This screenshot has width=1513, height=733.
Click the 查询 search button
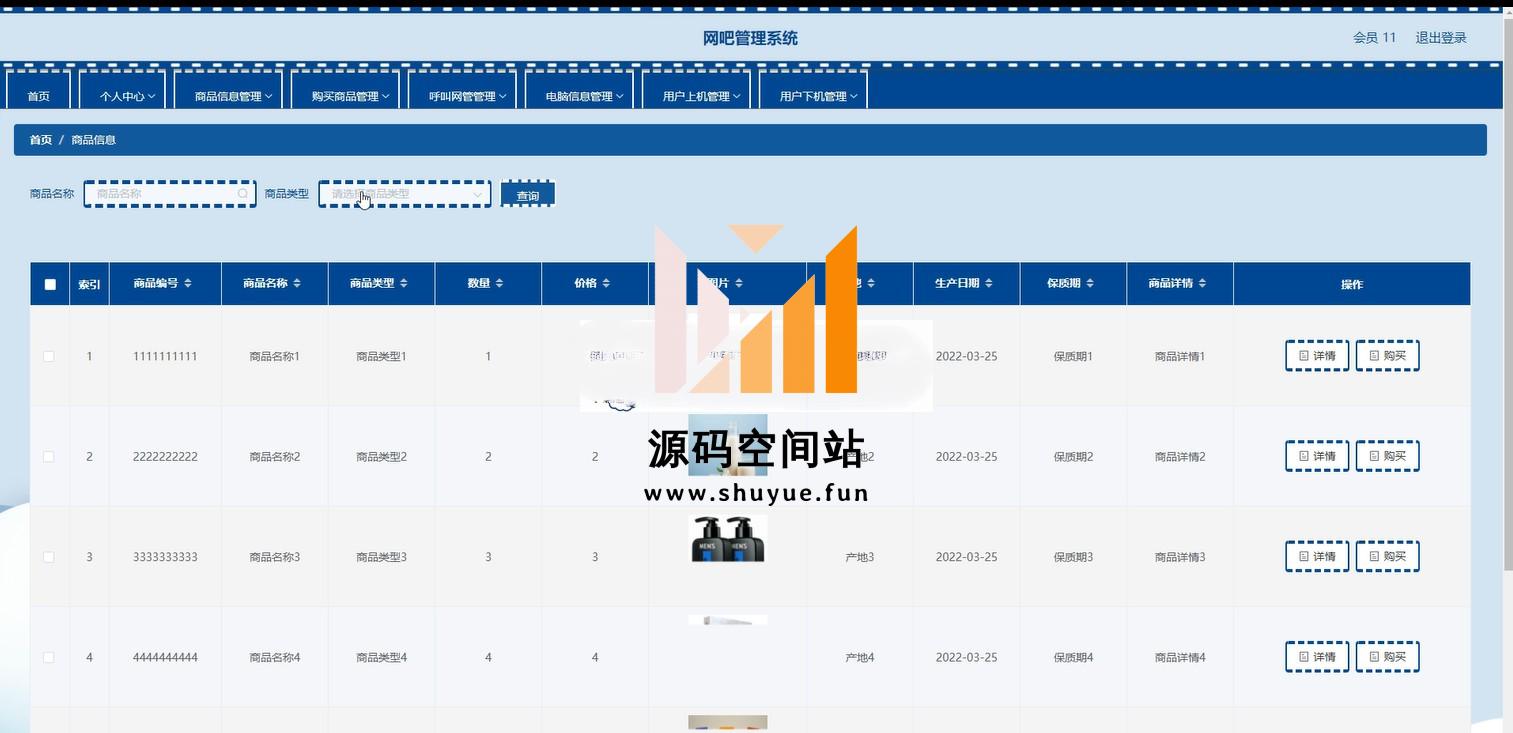coord(528,195)
